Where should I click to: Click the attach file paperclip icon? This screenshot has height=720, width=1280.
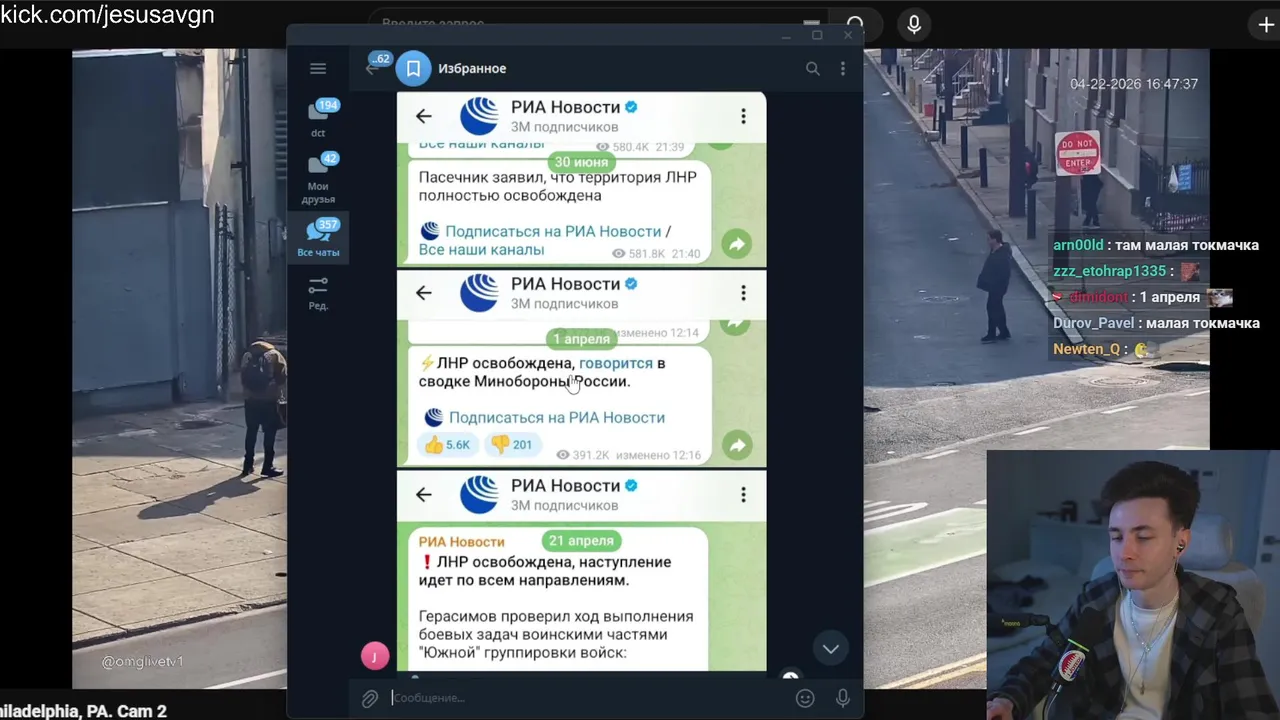click(x=369, y=698)
